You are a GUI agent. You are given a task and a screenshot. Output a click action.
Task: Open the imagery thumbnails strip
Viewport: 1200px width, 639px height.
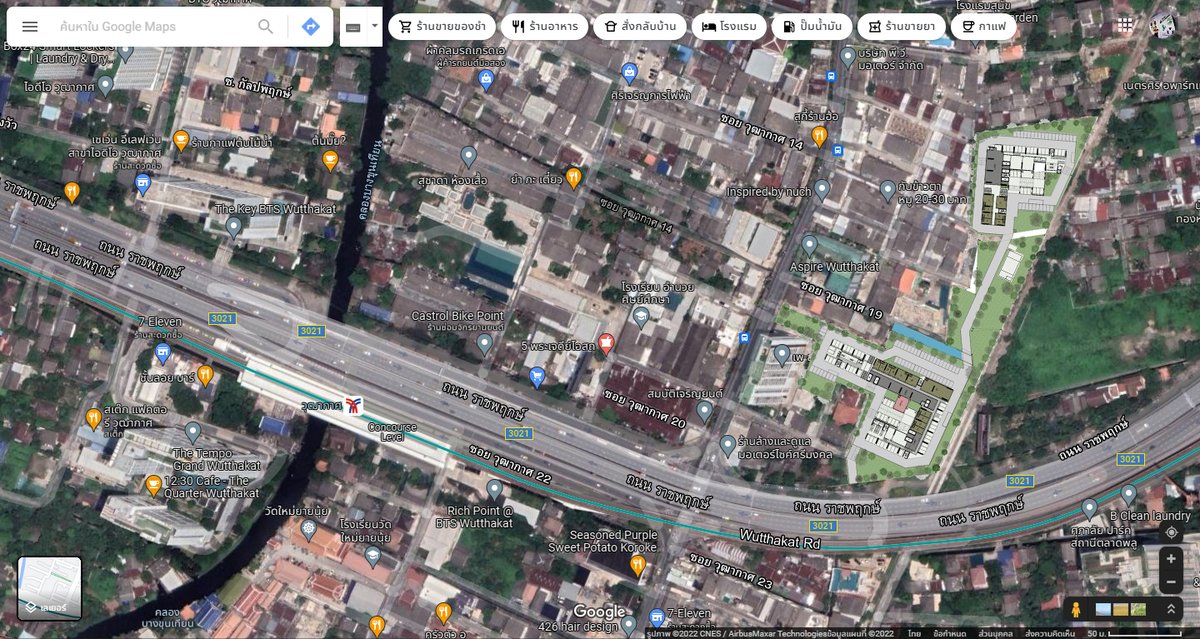click(1121, 609)
